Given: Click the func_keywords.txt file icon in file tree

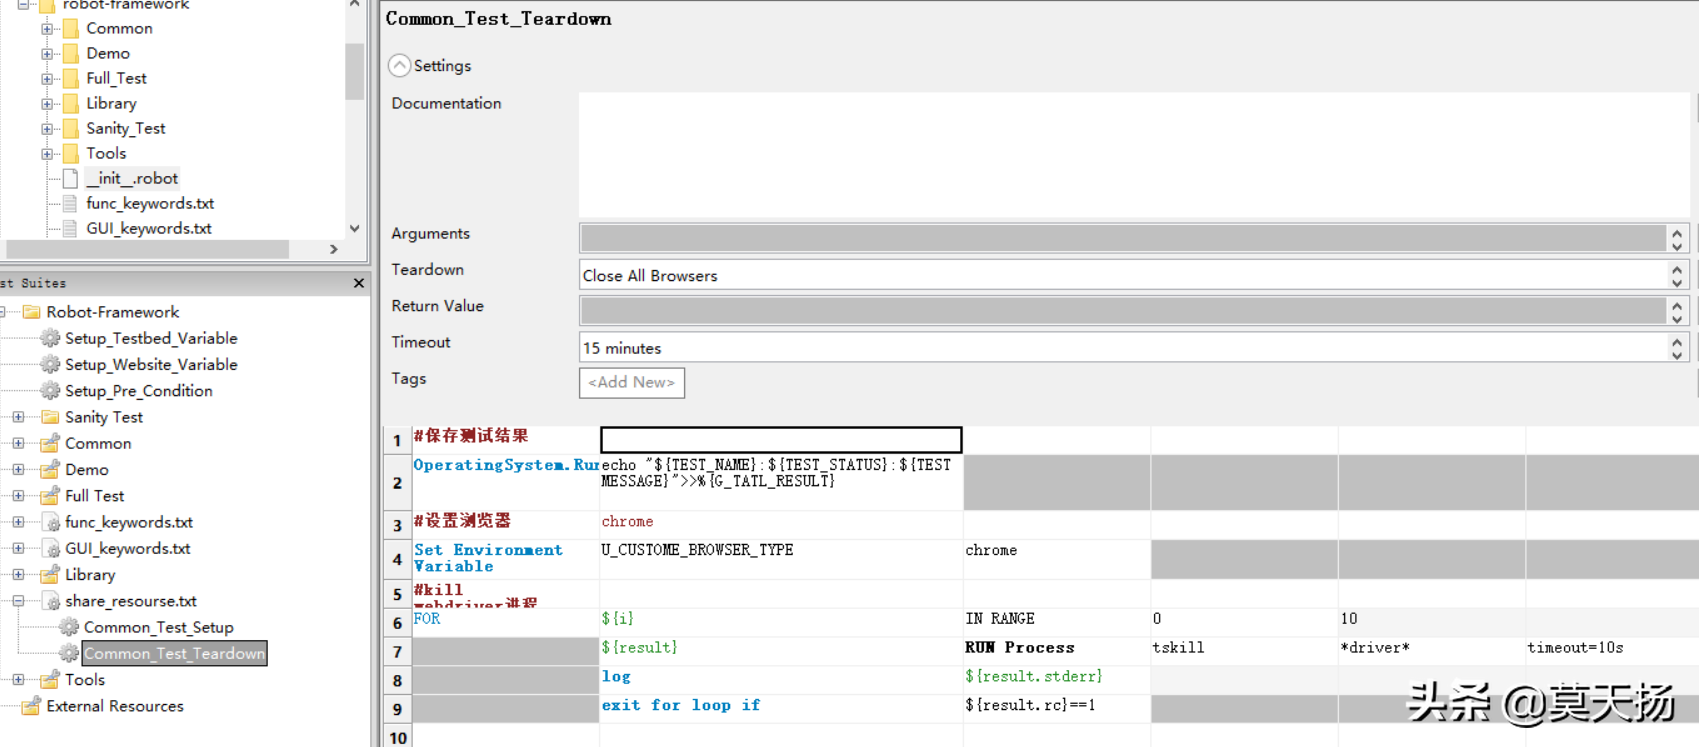Looking at the screenshot, I should point(70,203).
